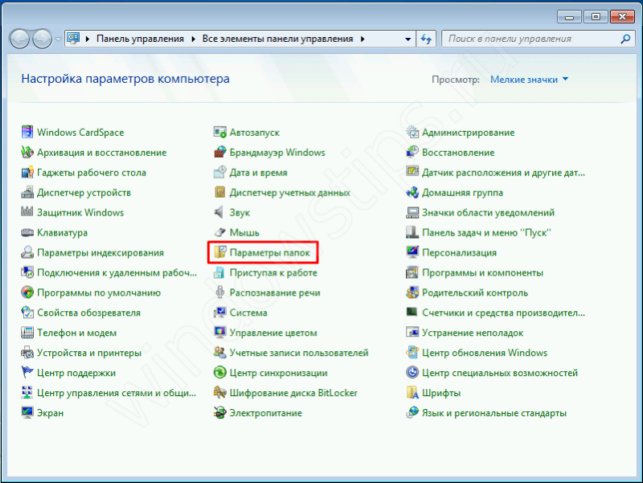Click the Центр синхронизации green icon
643x483 pixels.
coord(220,372)
